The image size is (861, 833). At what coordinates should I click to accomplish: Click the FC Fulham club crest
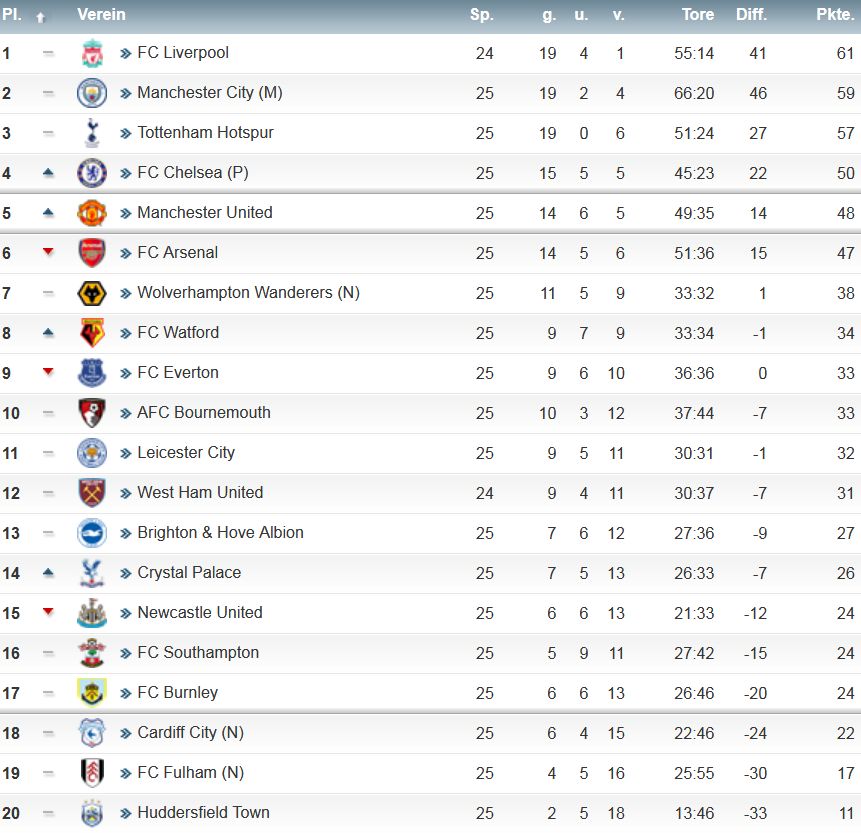tap(92, 773)
